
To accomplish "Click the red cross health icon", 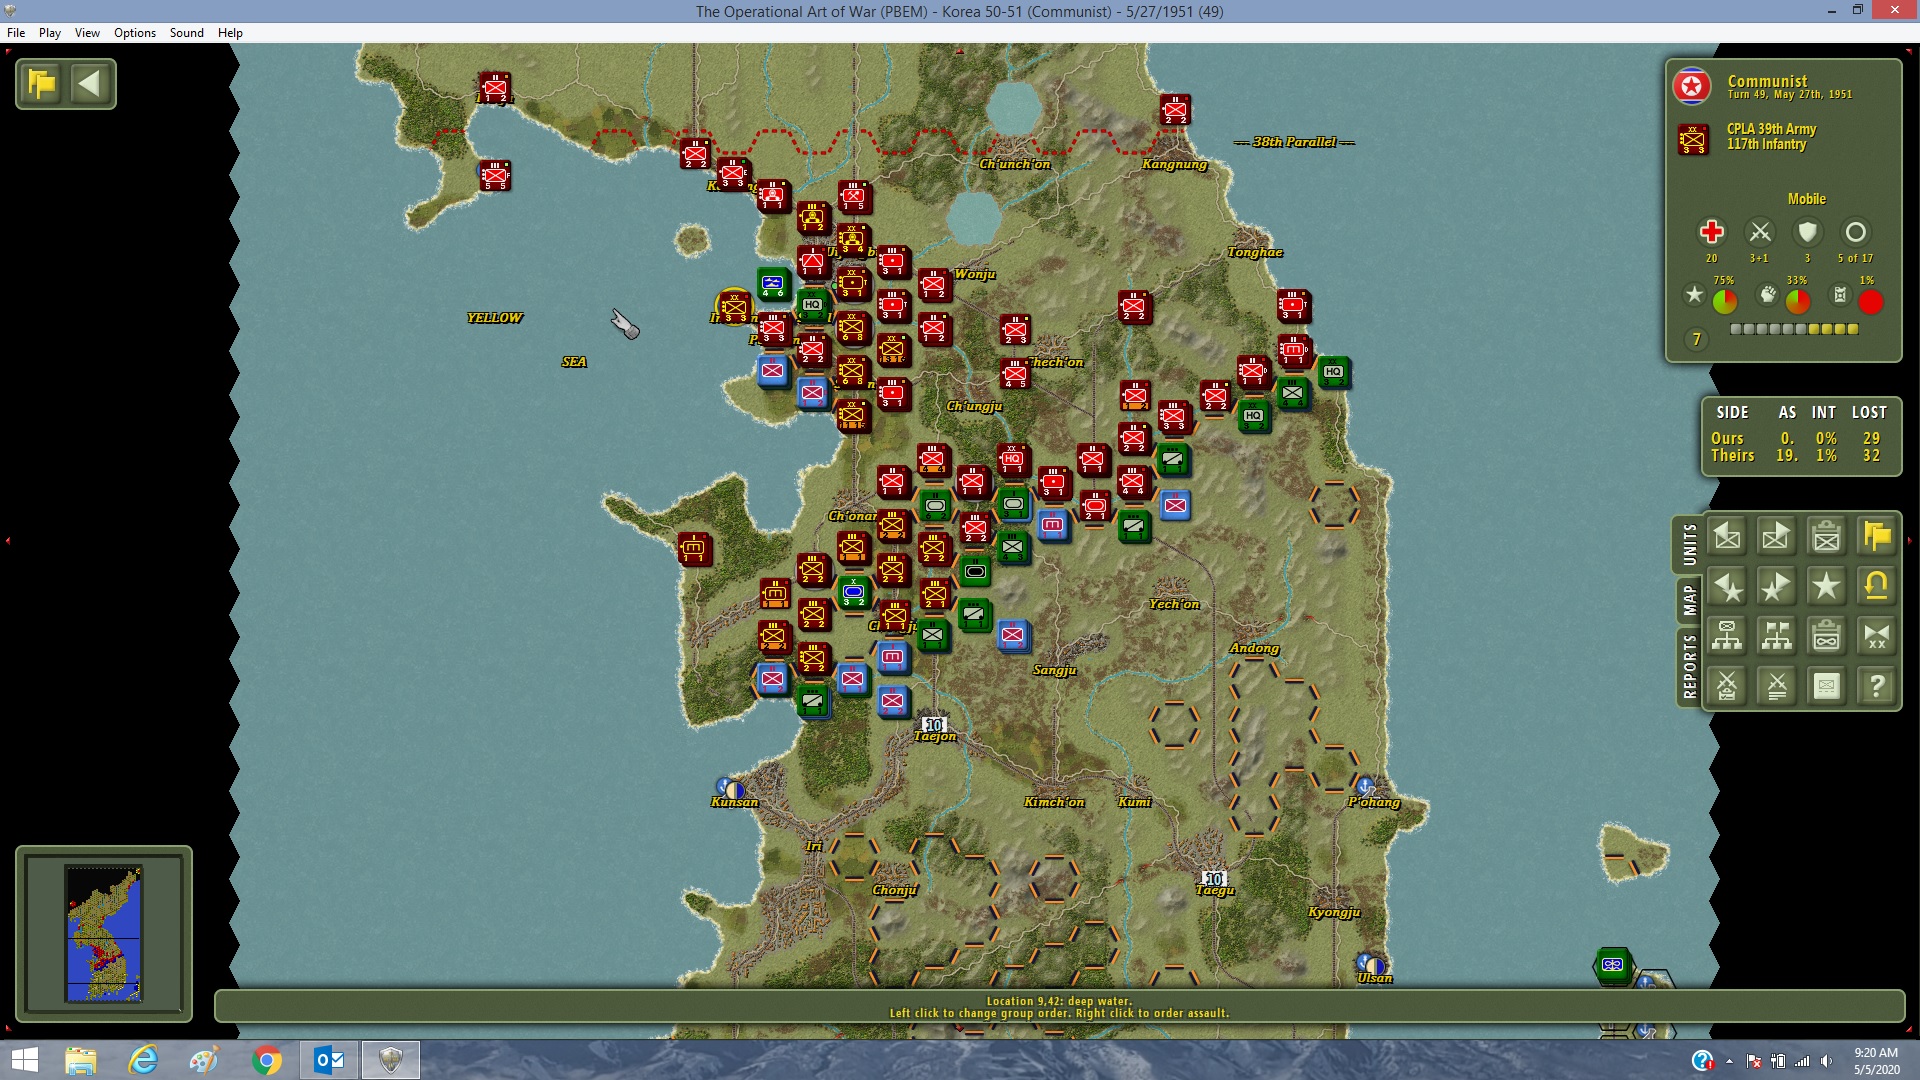I will 1711,232.
